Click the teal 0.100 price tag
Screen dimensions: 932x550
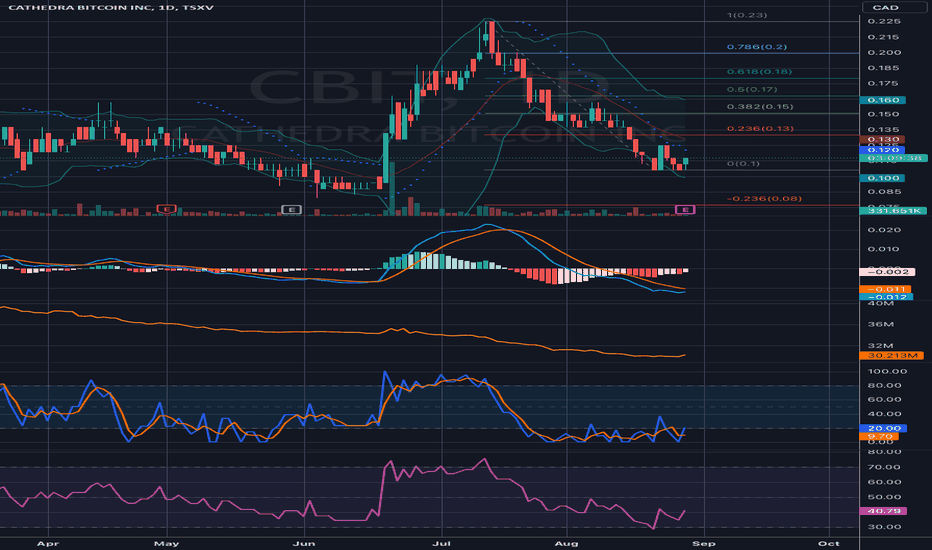pyautogui.click(x=883, y=178)
